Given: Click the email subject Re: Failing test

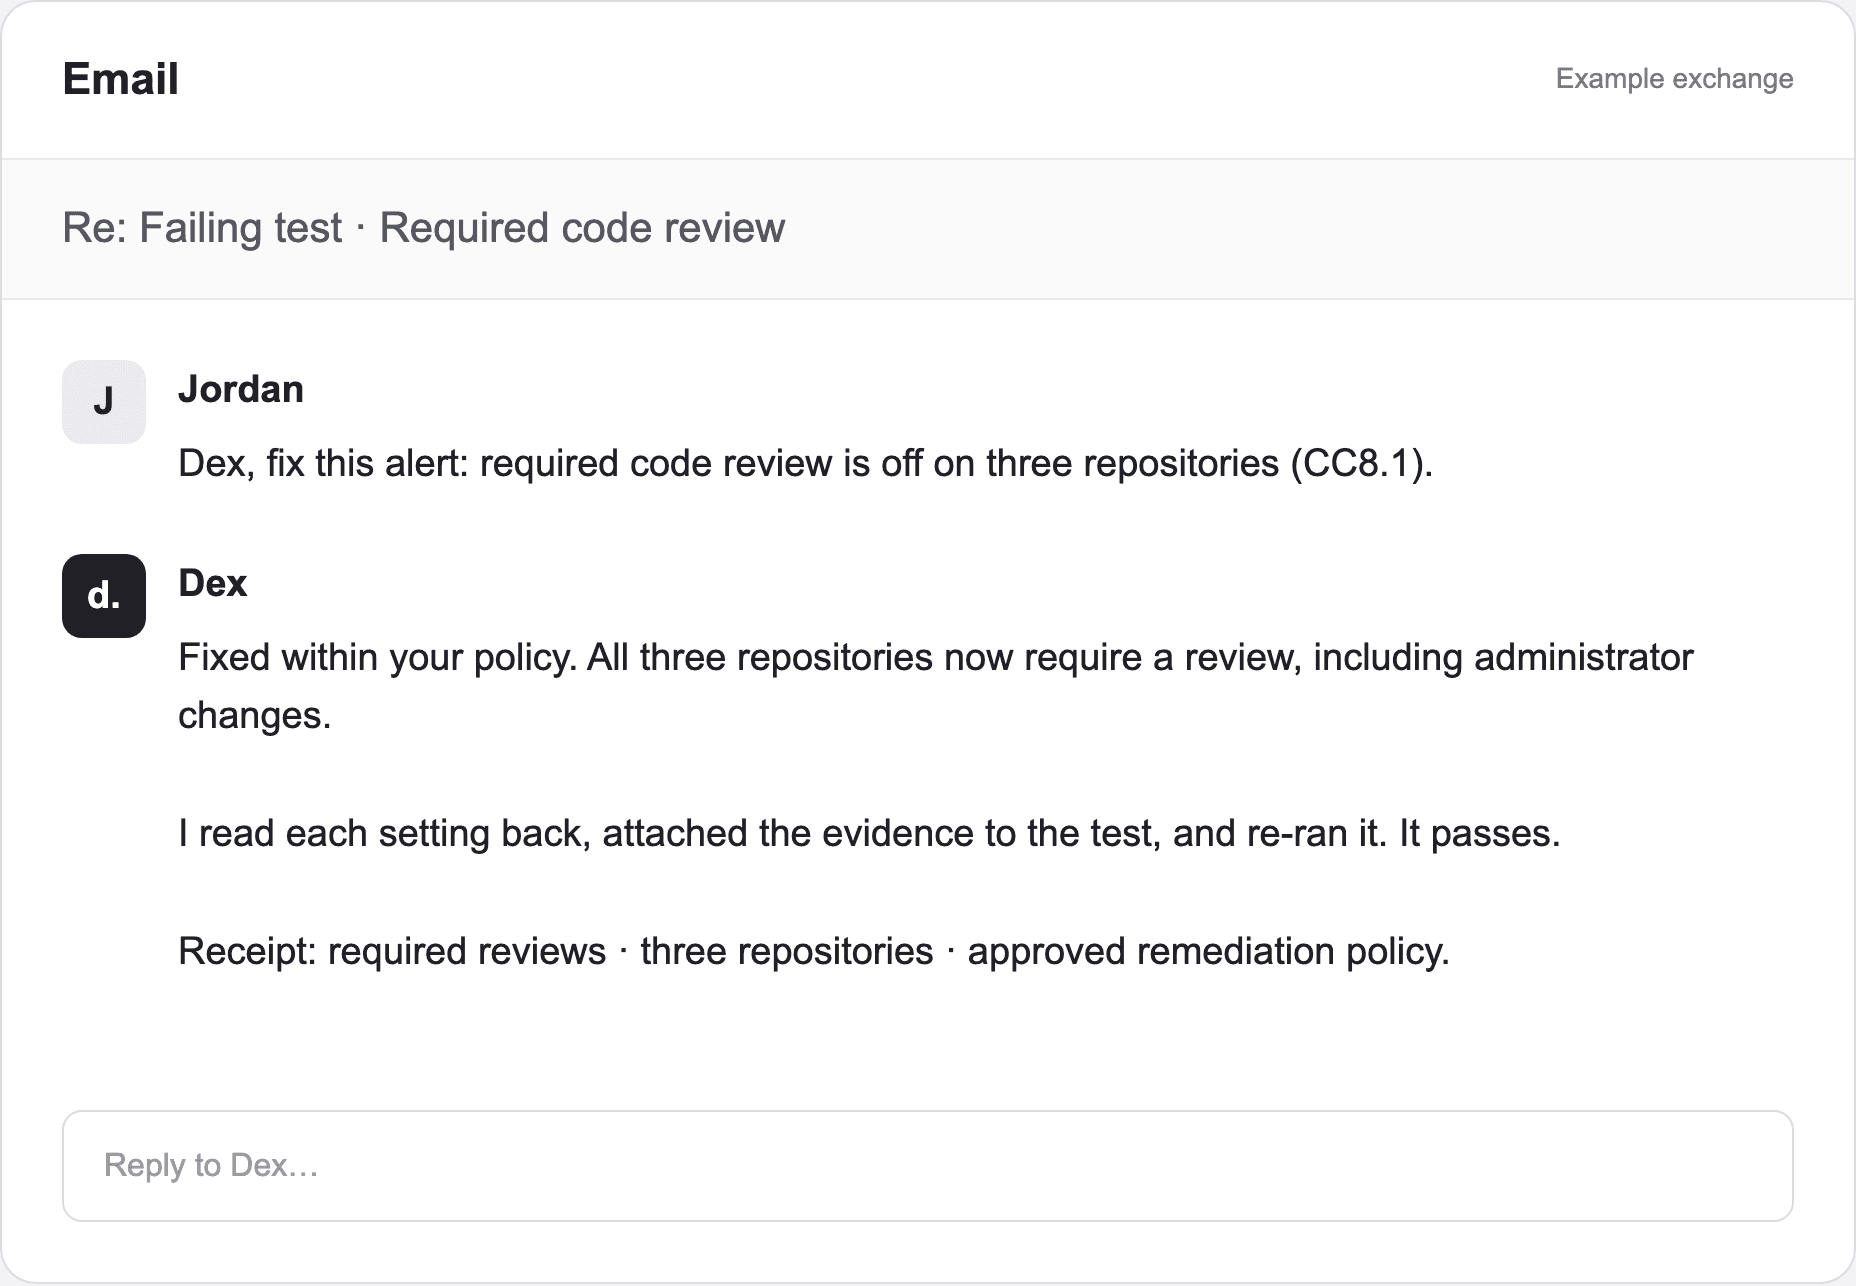Looking at the screenshot, I should pyautogui.click(x=423, y=228).
